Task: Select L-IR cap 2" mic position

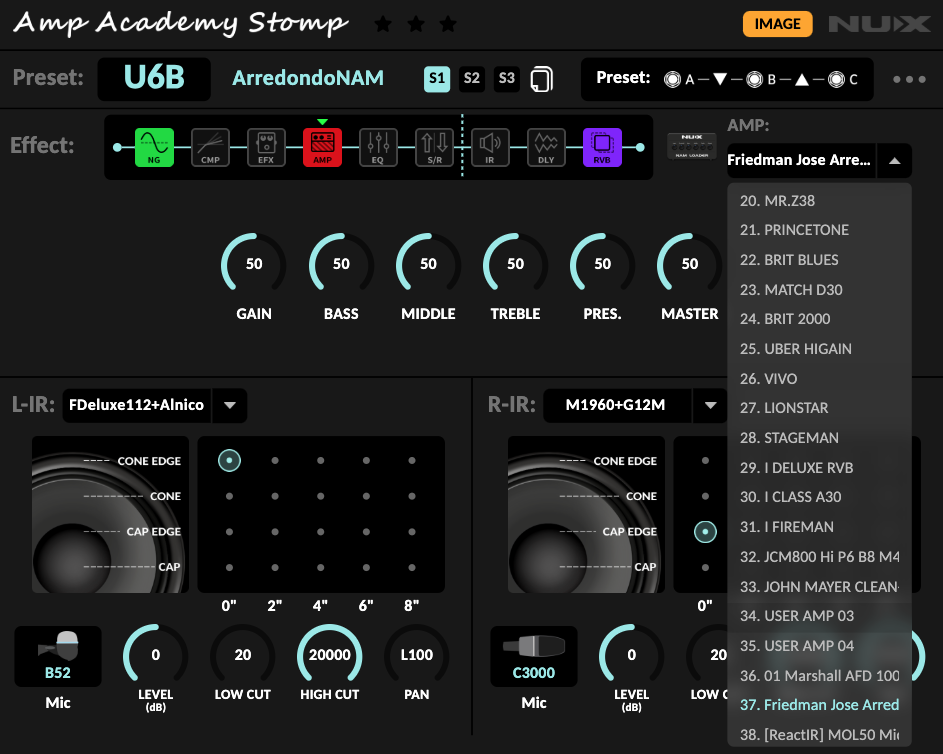Action: point(275,567)
